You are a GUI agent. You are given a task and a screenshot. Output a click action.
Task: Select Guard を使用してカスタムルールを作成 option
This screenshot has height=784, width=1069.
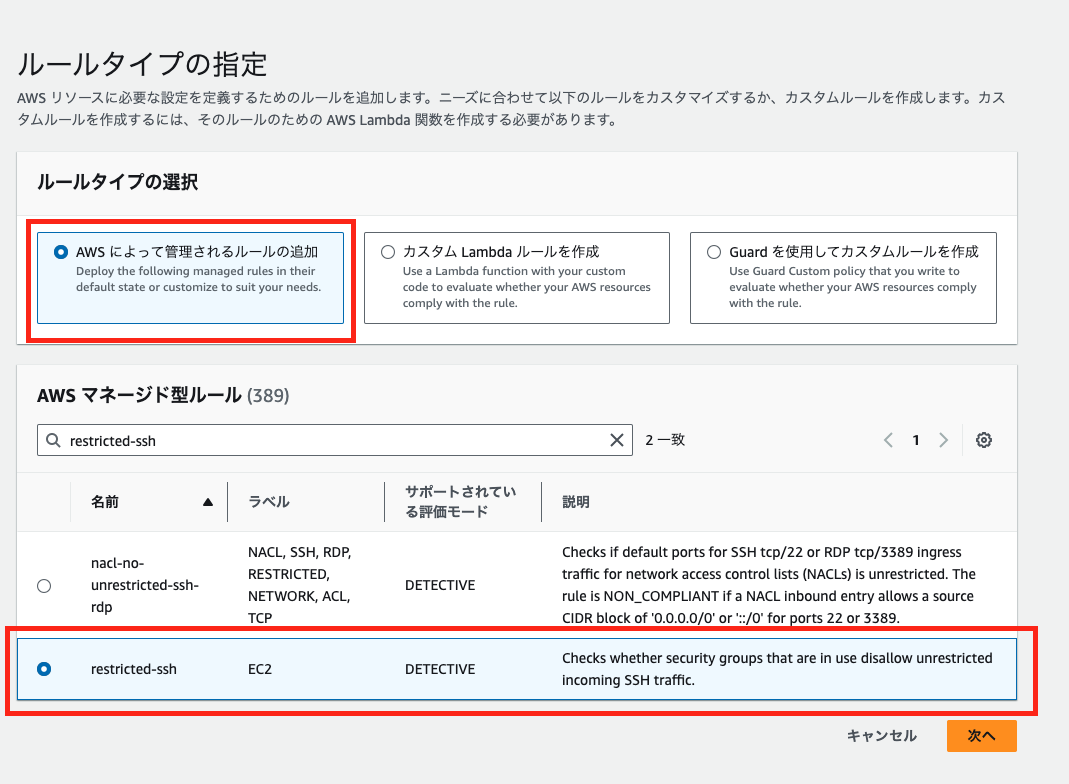pyautogui.click(x=843, y=277)
